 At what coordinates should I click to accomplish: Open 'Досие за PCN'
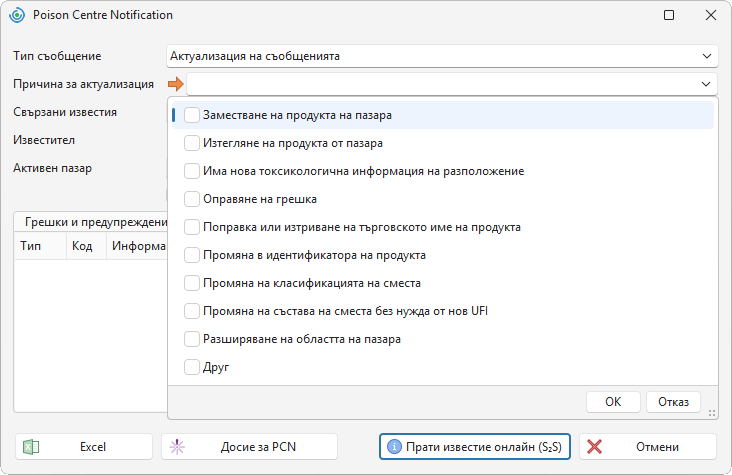click(249, 447)
